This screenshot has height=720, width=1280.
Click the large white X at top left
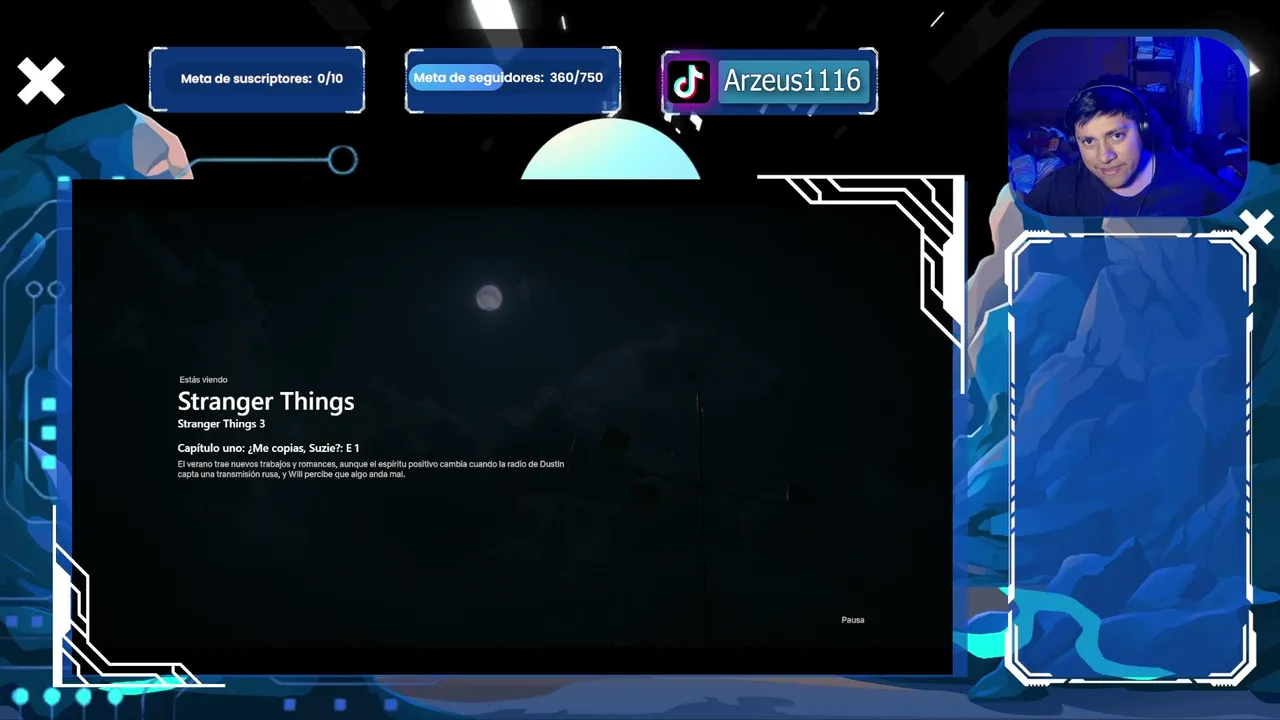[x=41, y=81]
